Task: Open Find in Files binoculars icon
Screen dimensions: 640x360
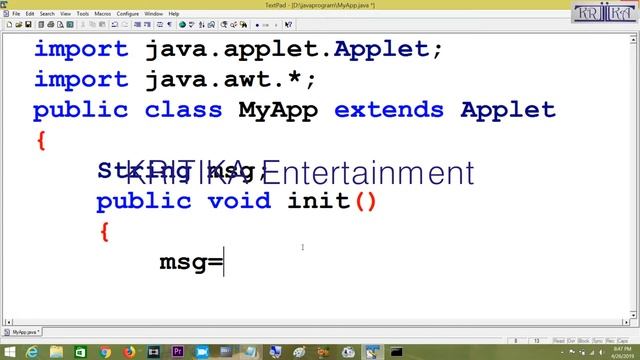Action: [243, 24]
